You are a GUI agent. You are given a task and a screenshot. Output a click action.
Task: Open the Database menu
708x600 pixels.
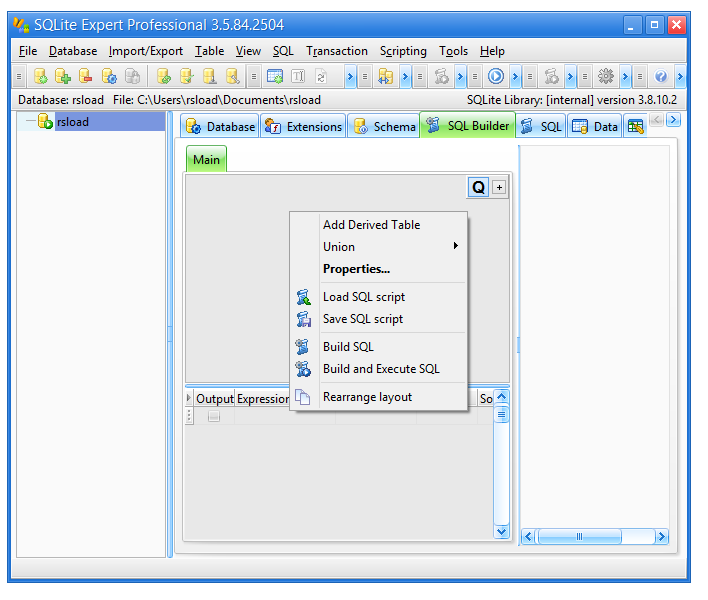click(73, 51)
